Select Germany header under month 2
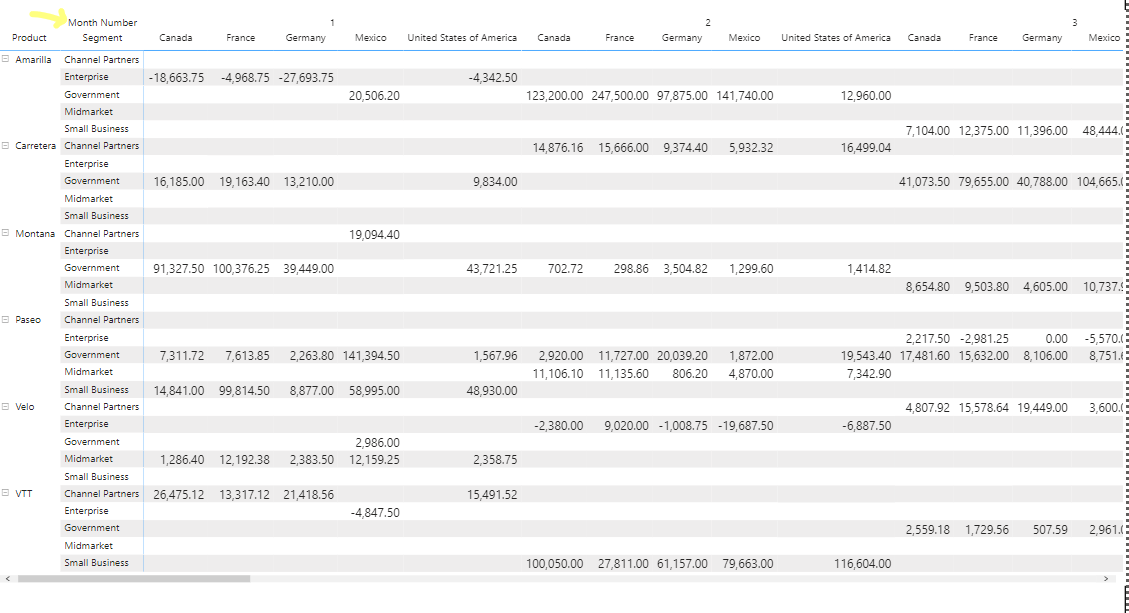 coord(682,37)
